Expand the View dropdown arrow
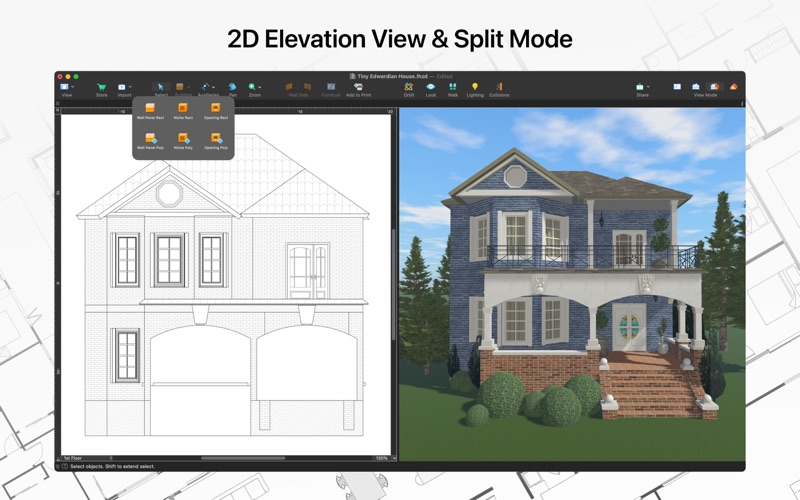Screen dimensions: 800x500 pos(70,87)
